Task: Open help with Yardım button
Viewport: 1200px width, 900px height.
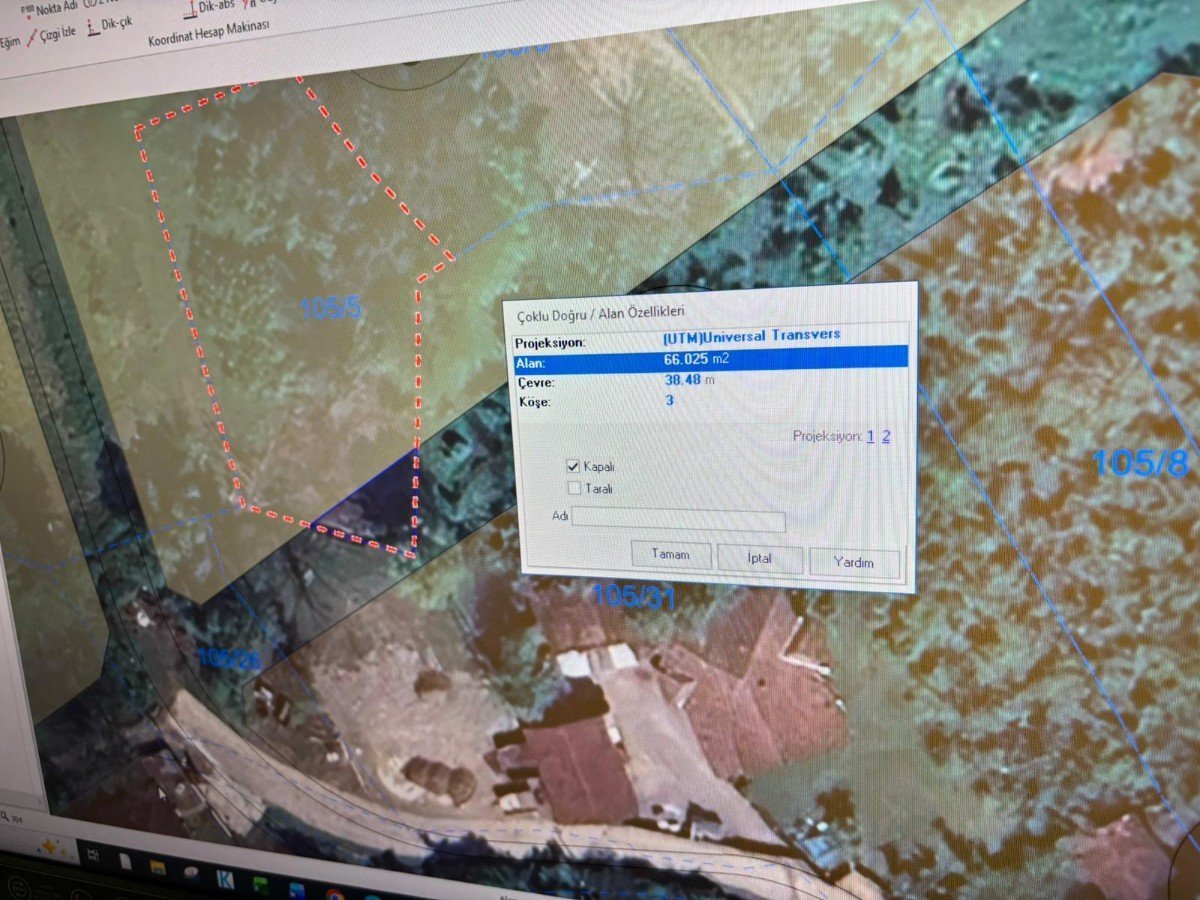Action: (x=853, y=562)
